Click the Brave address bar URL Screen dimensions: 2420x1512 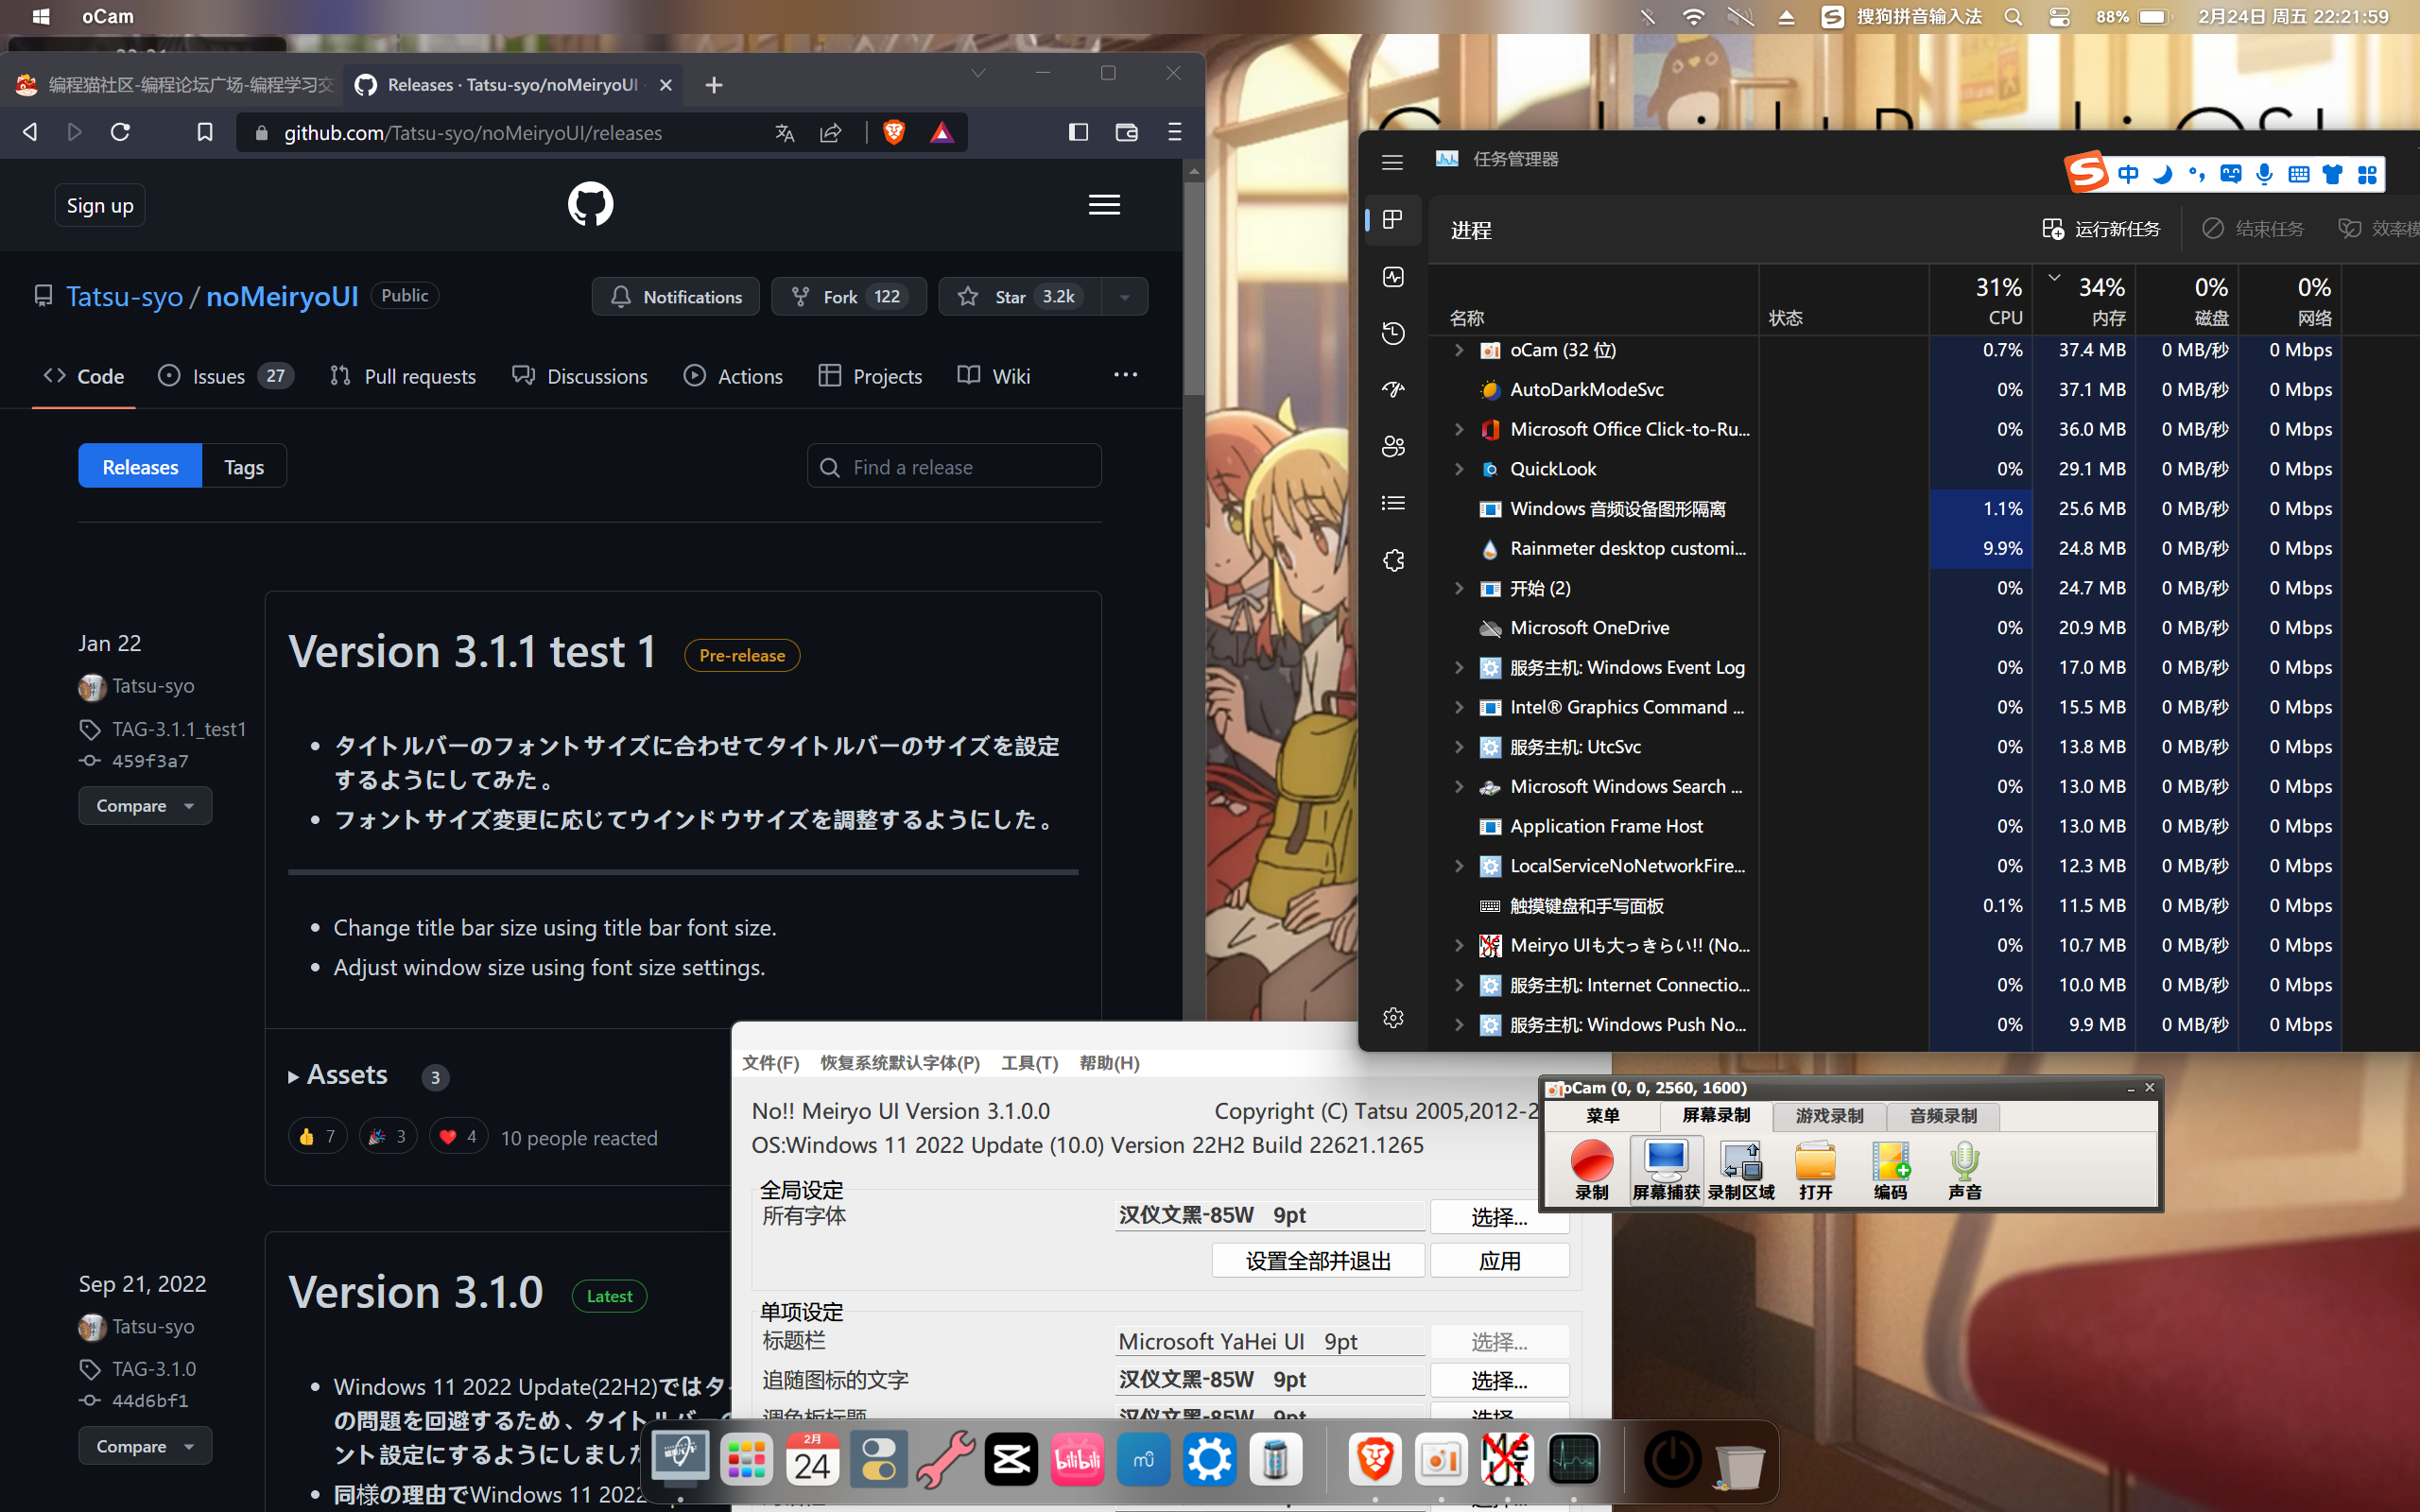tap(473, 132)
